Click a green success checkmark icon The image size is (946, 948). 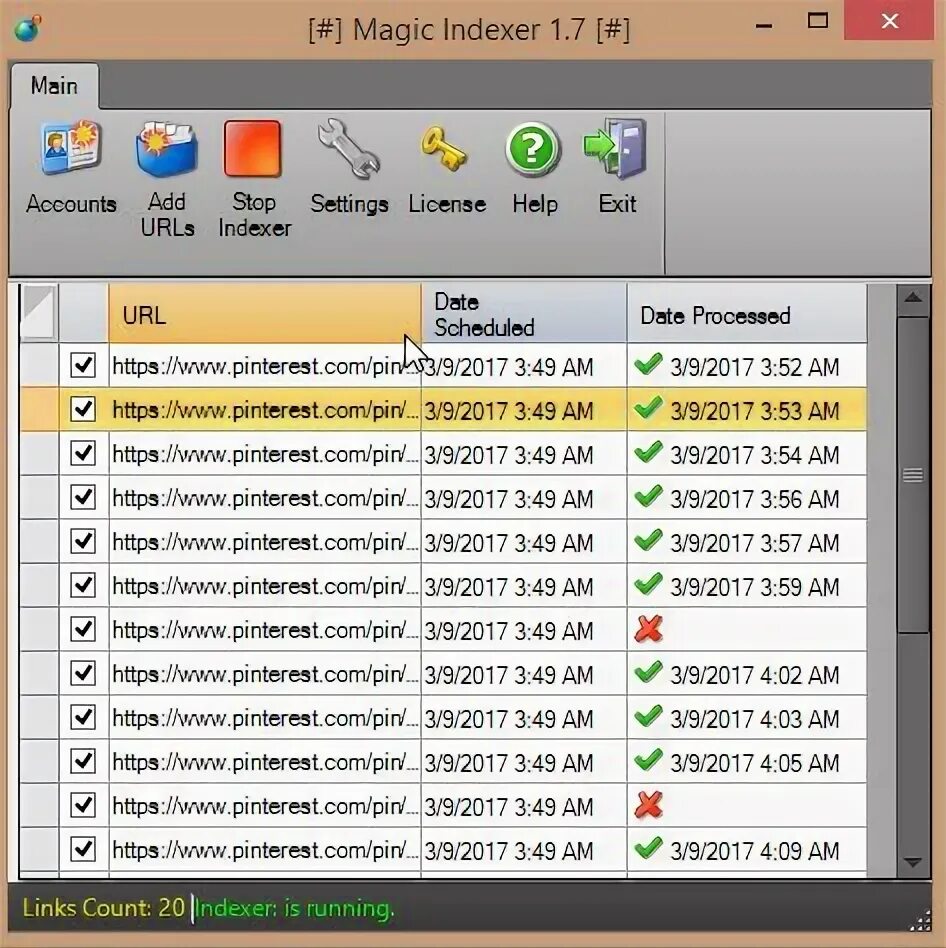(649, 366)
